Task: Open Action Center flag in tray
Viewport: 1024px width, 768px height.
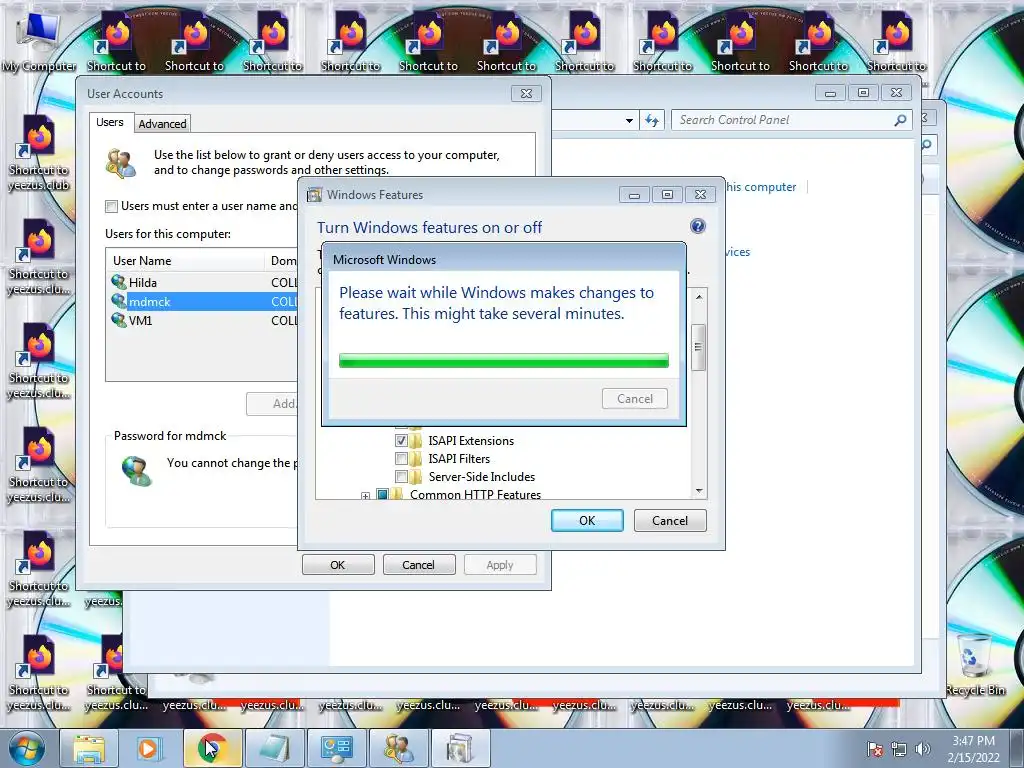Action: pyautogui.click(x=875, y=749)
